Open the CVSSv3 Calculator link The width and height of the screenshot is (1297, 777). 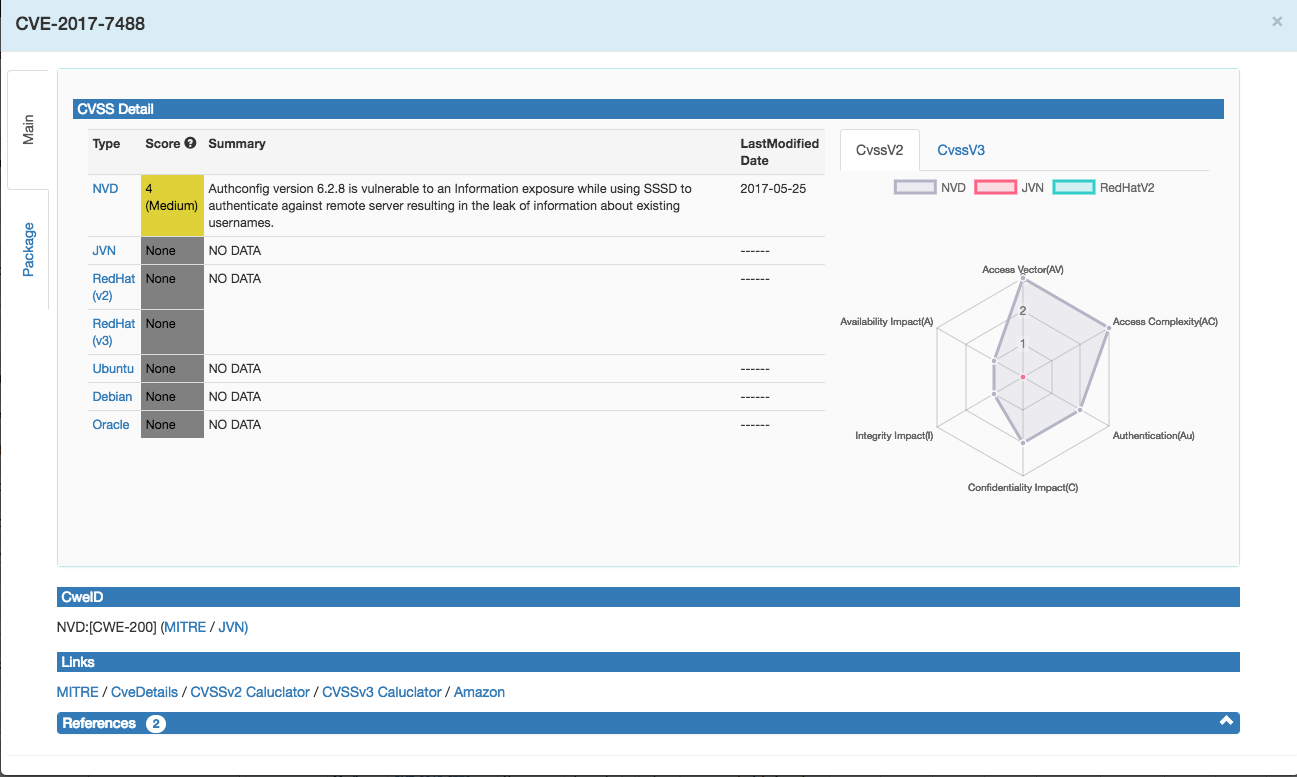pos(381,692)
